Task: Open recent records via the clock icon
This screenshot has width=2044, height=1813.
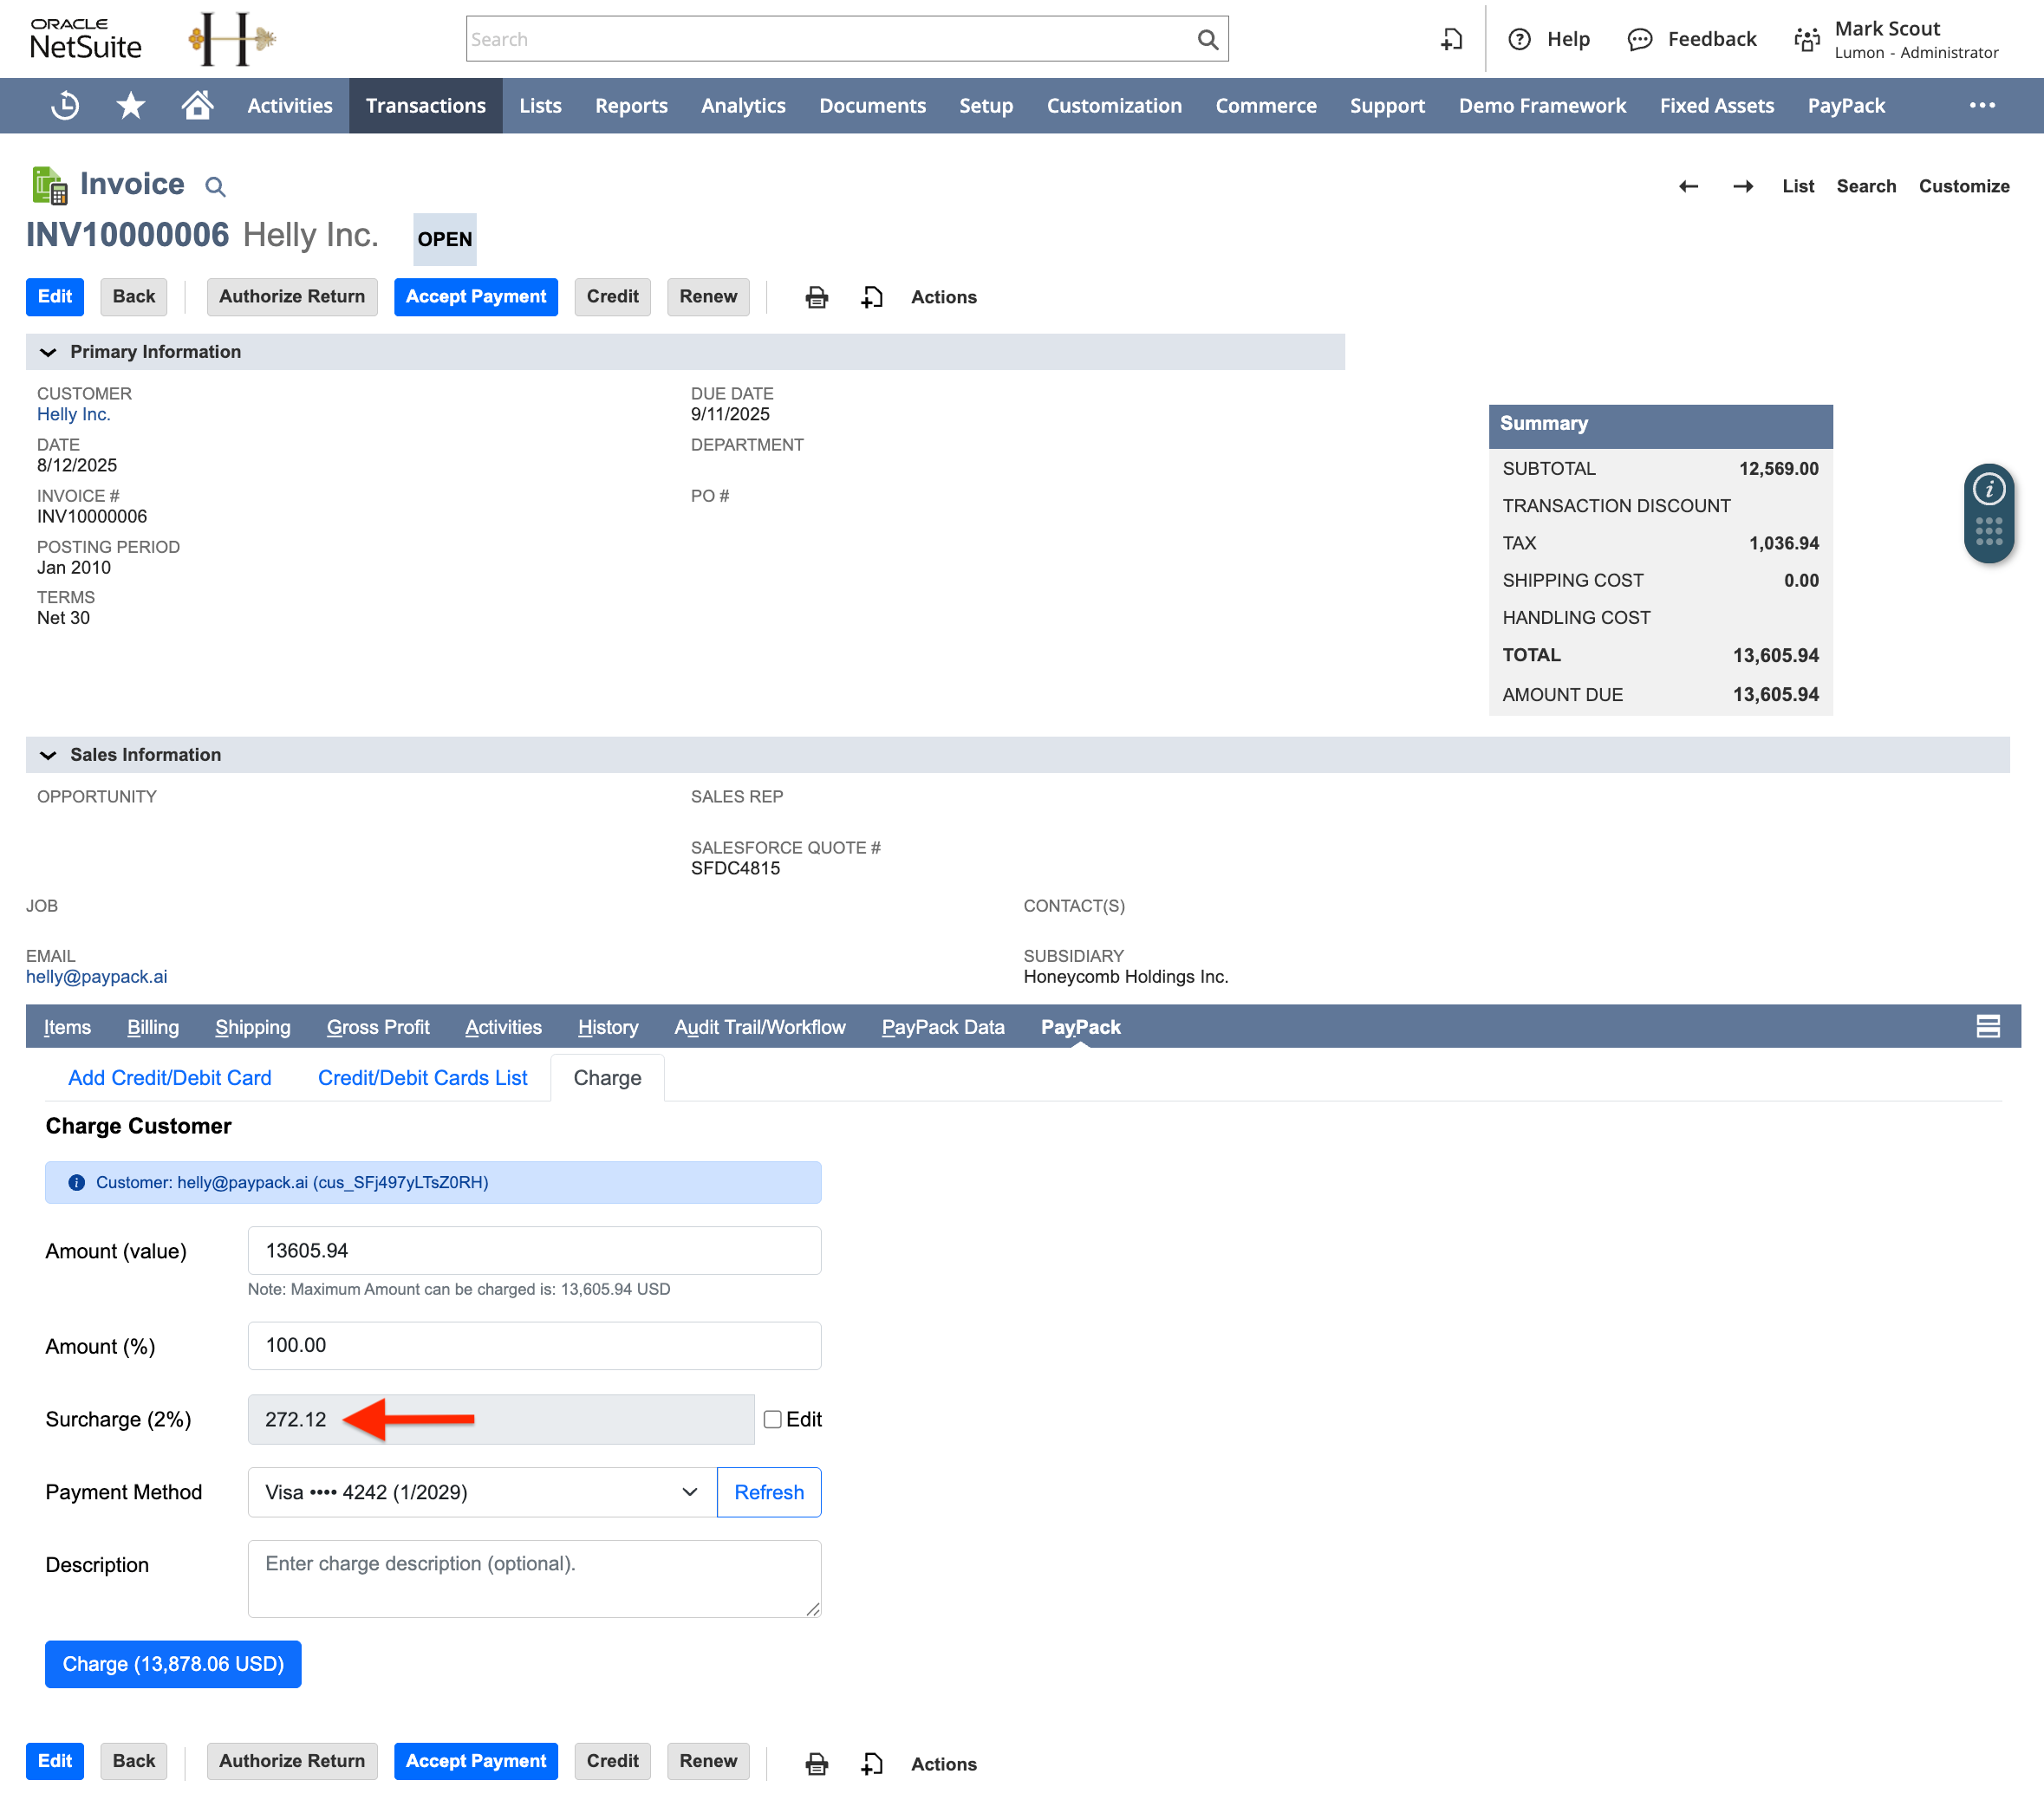Action: click(64, 105)
